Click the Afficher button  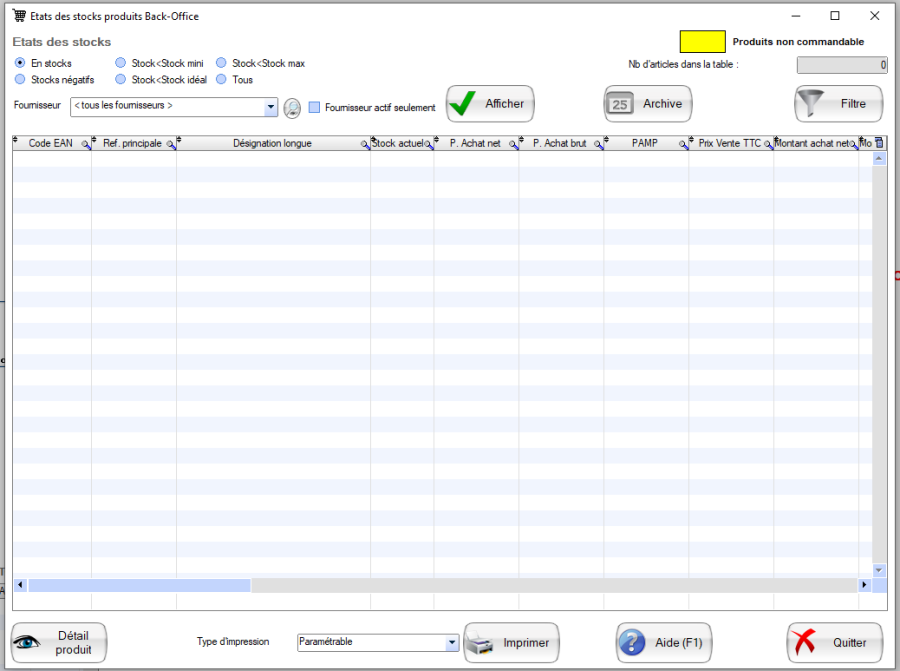[x=490, y=103]
